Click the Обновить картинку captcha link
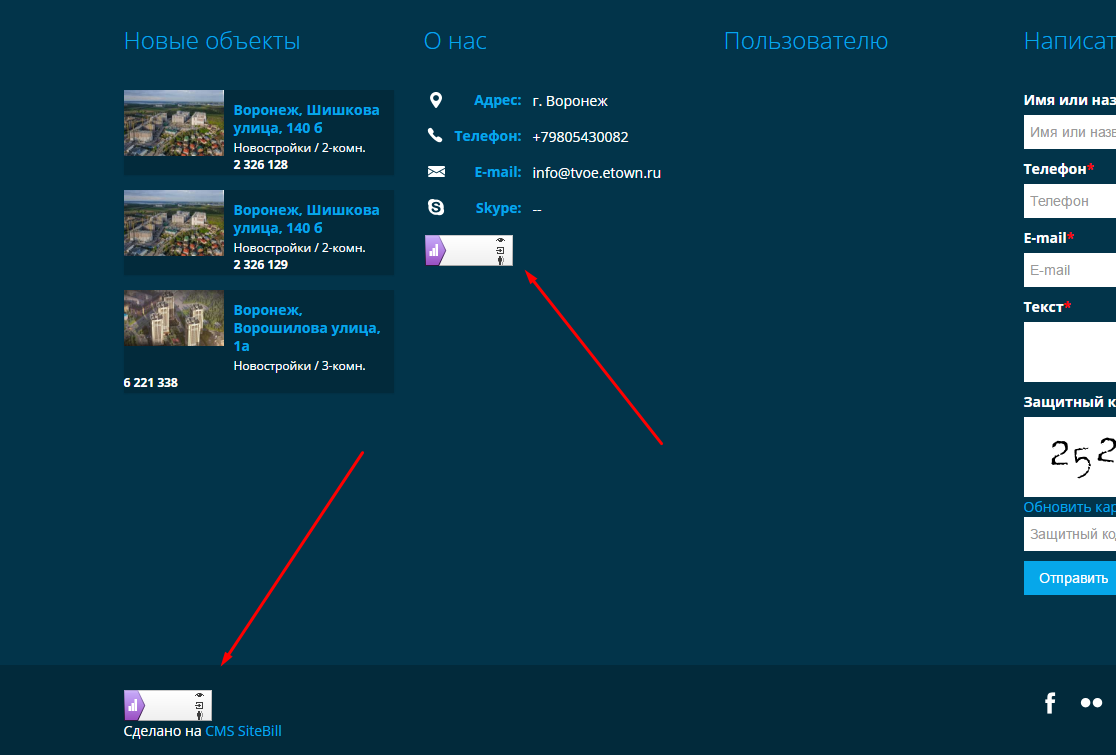 [1069, 507]
